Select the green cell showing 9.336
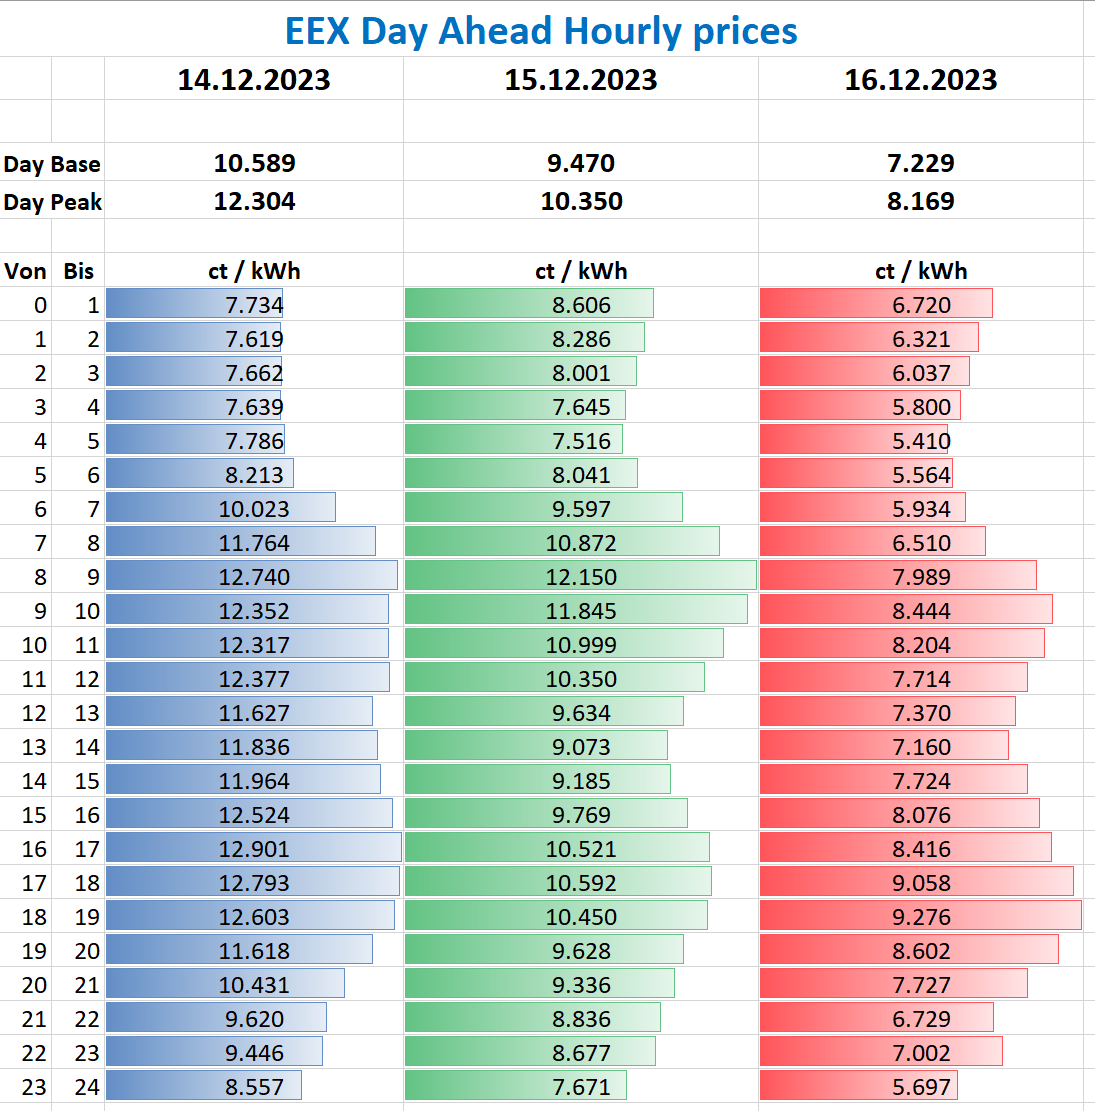Image resolution: width=1095 pixels, height=1111 pixels. click(580, 984)
